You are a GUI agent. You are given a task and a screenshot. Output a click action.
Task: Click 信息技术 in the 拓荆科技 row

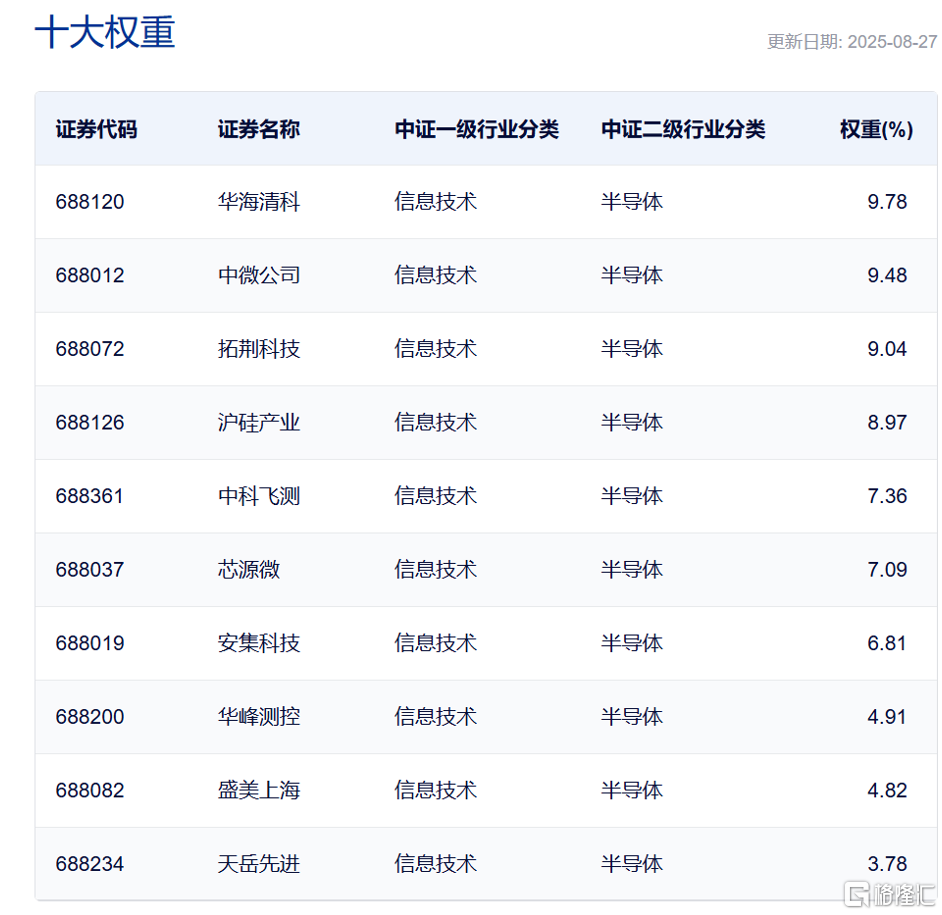[436, 349]
